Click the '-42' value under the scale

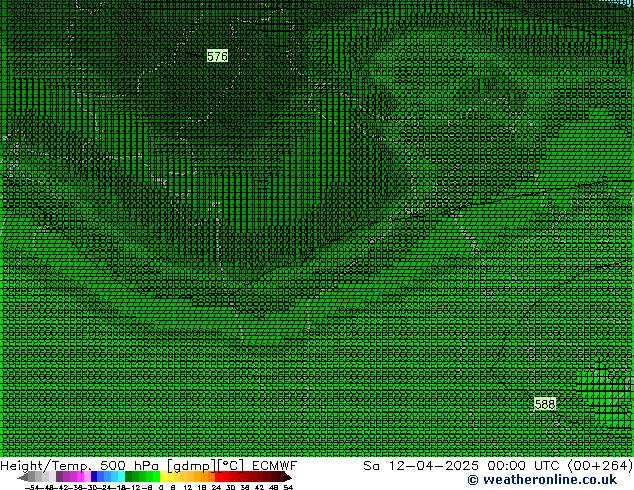click(x=62, y=487)
